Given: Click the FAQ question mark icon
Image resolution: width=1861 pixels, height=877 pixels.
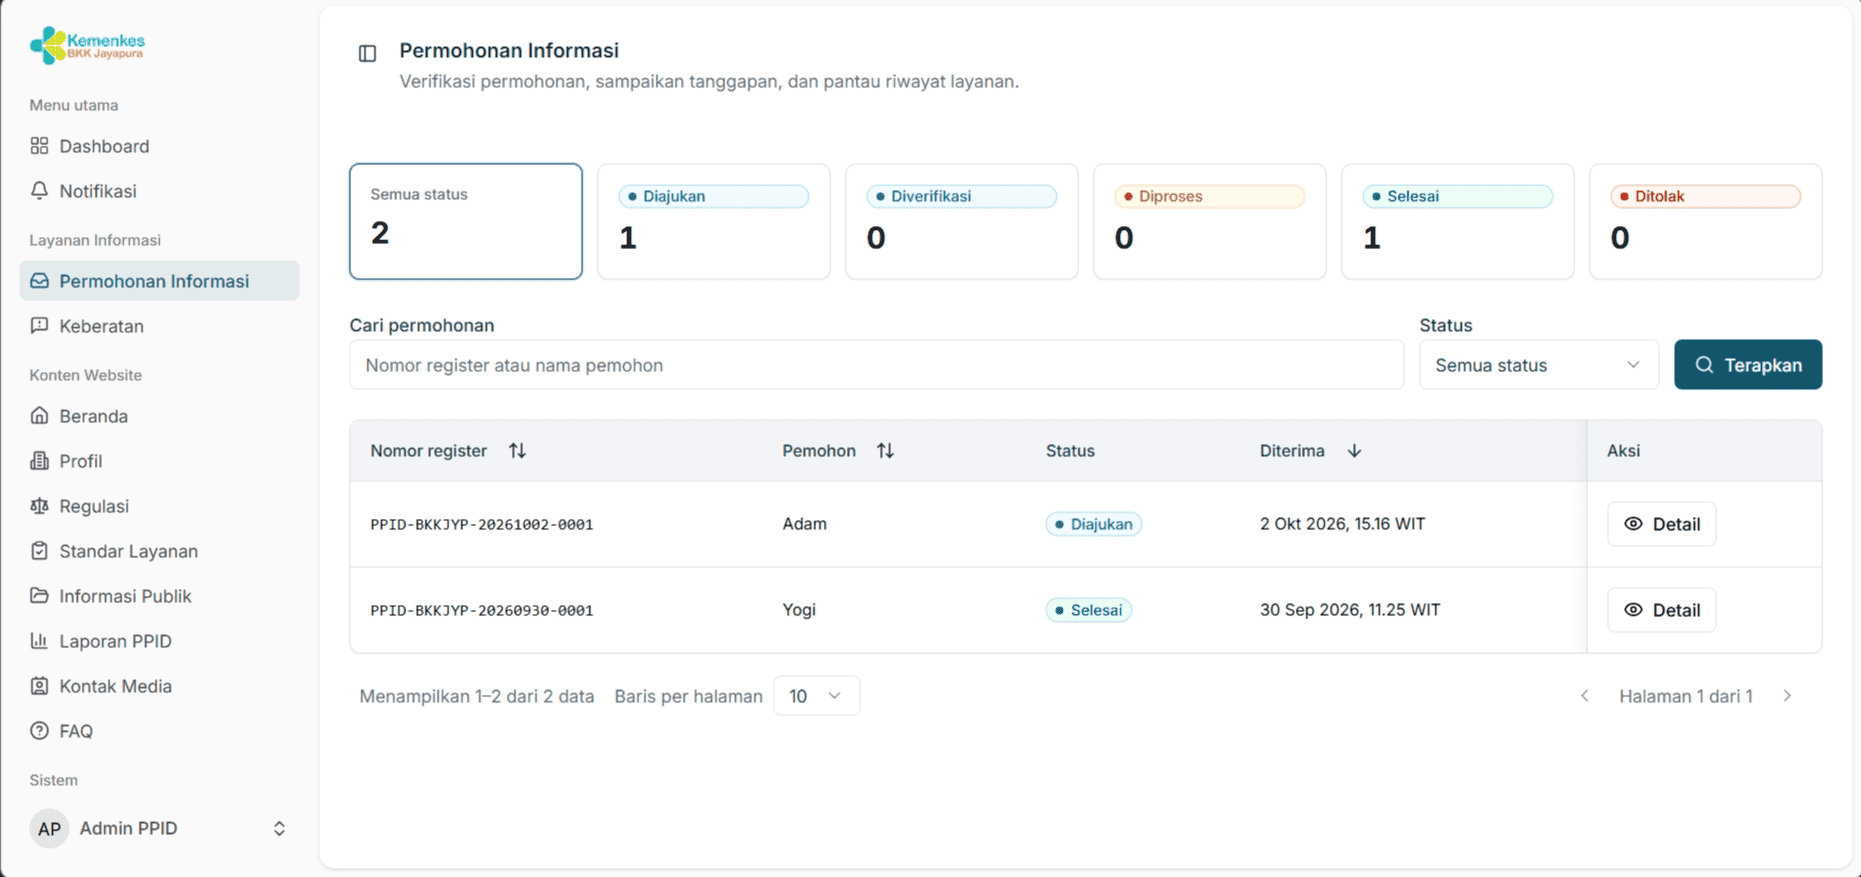Looking at the screenshot, I should [x=39, y=730].
